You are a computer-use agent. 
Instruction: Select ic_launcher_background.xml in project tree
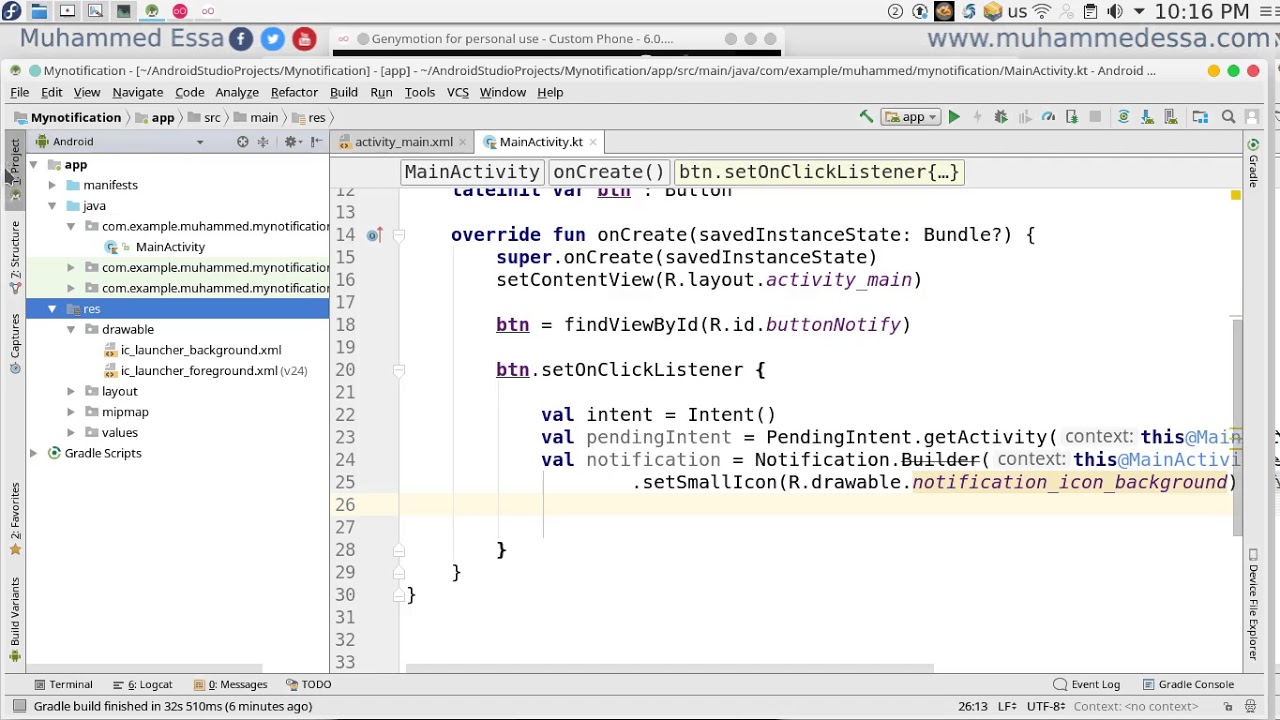tap(201, 350)
